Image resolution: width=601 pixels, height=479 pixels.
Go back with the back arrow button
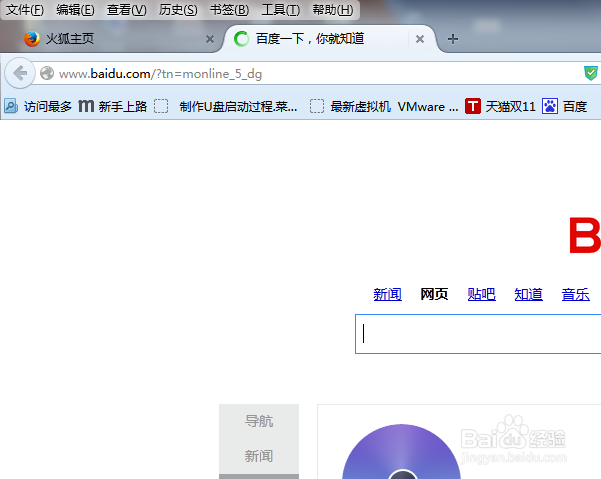click(20, 73)
